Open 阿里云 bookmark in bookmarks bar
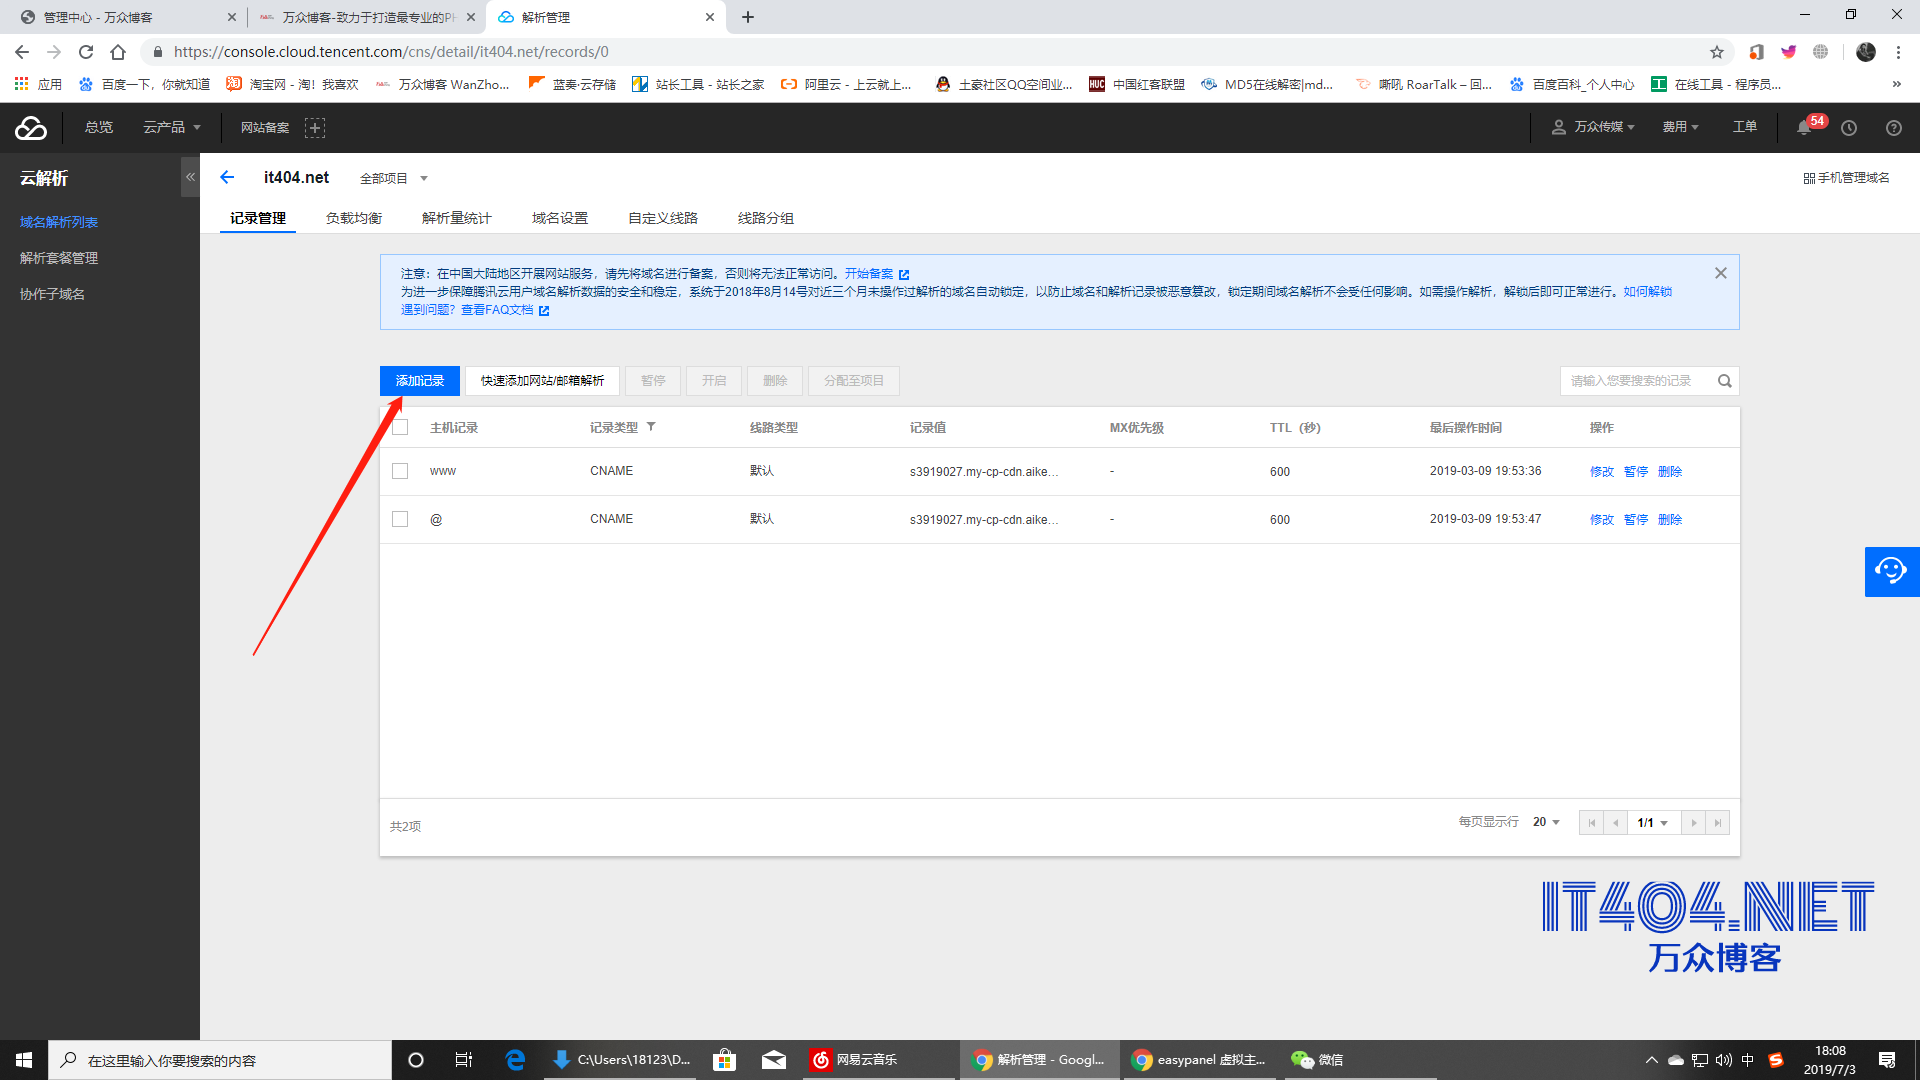The height and width of the screenshot is (1080, 1920). coord(846,84)
